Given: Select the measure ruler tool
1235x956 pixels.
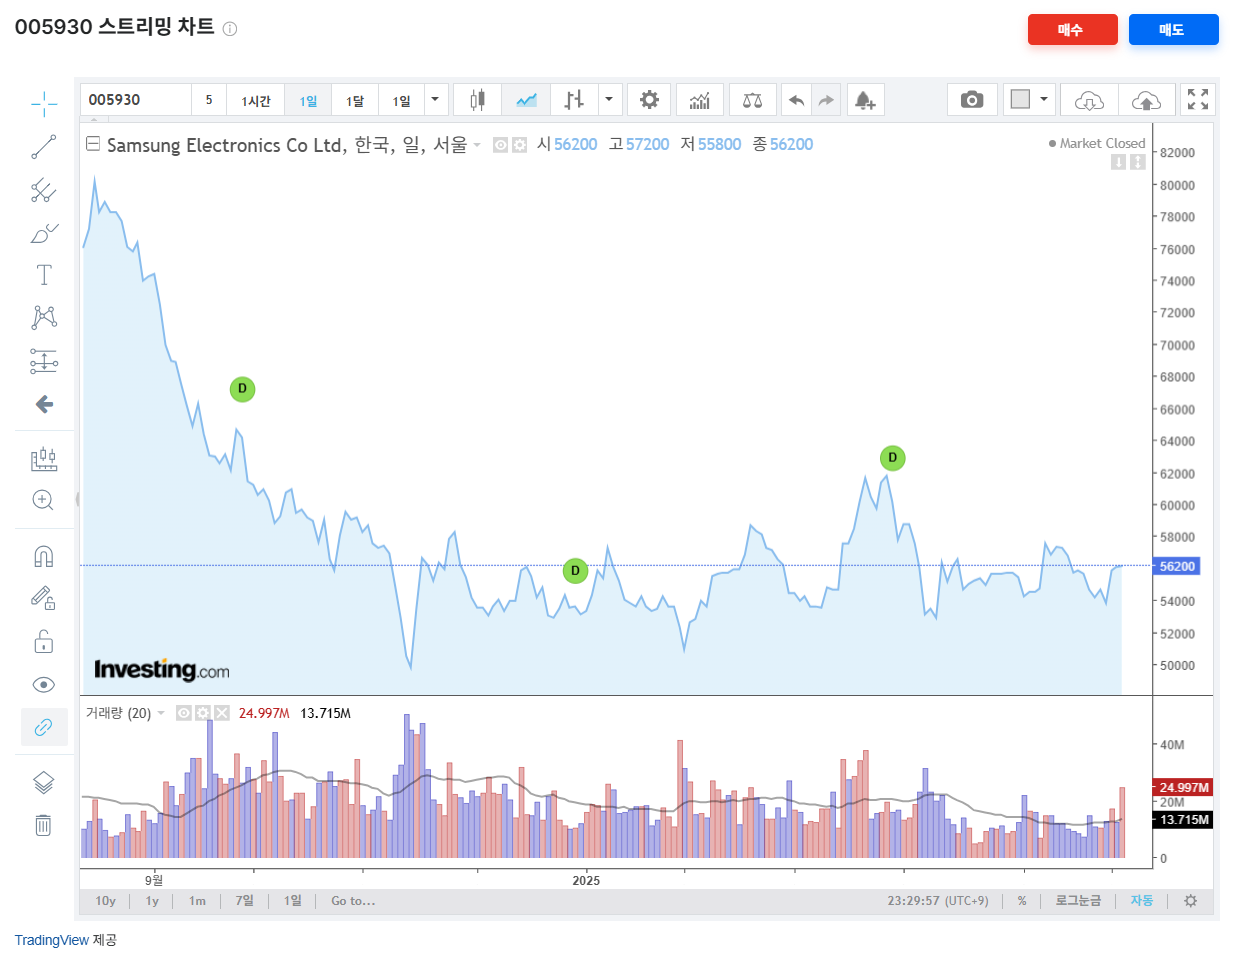Looking at the screenshot, I should (43, 459).
